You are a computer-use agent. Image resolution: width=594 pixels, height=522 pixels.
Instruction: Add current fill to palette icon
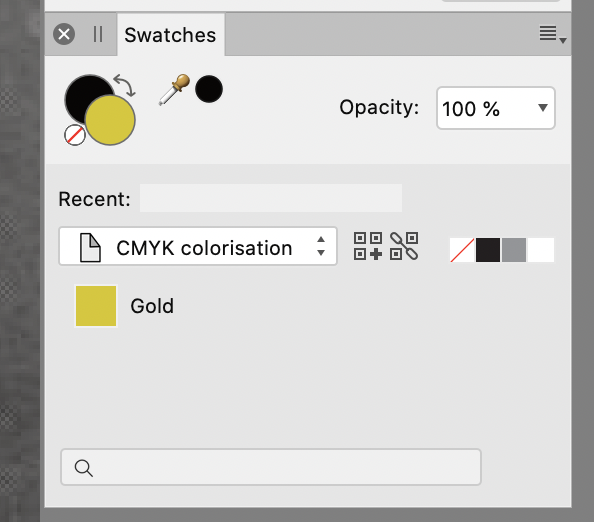368,246
